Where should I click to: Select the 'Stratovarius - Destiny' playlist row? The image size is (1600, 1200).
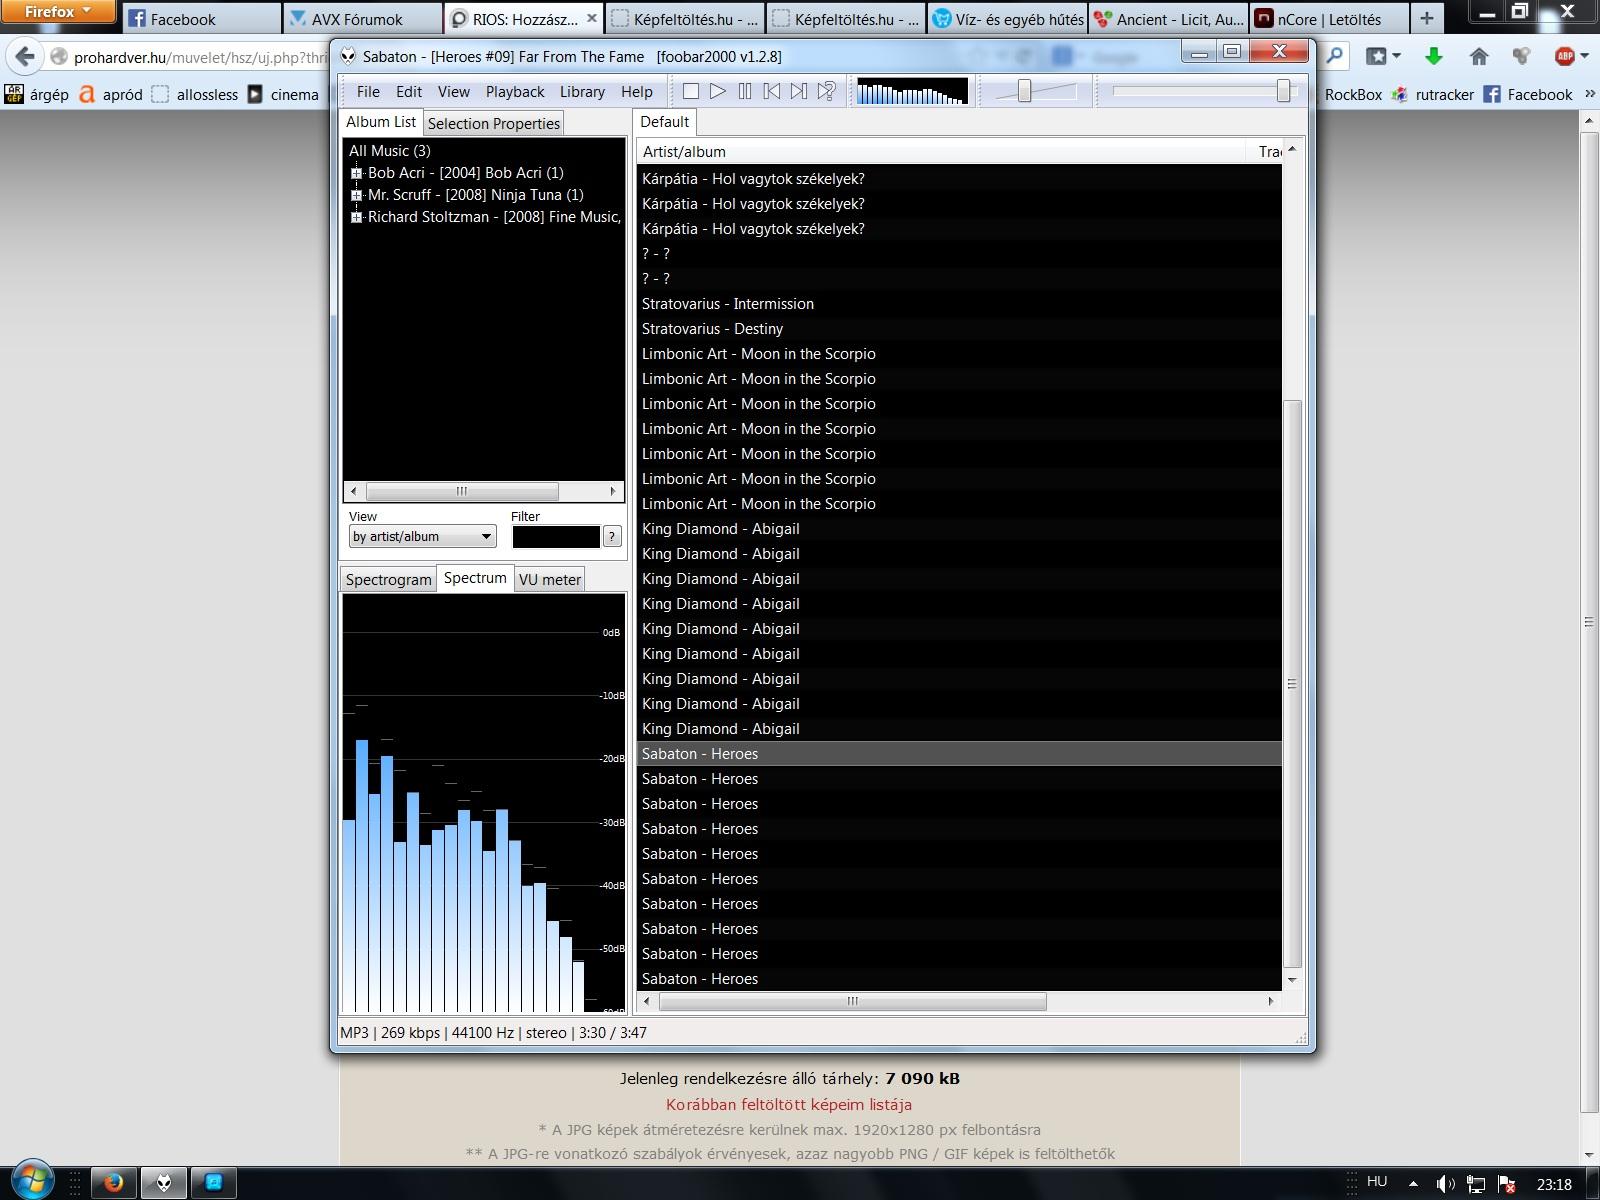[x=959, y=328]
